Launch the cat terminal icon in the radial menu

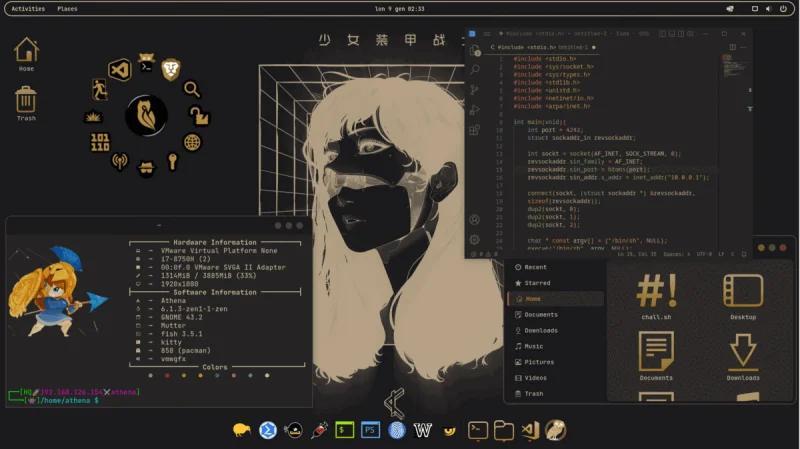point(146,62)
